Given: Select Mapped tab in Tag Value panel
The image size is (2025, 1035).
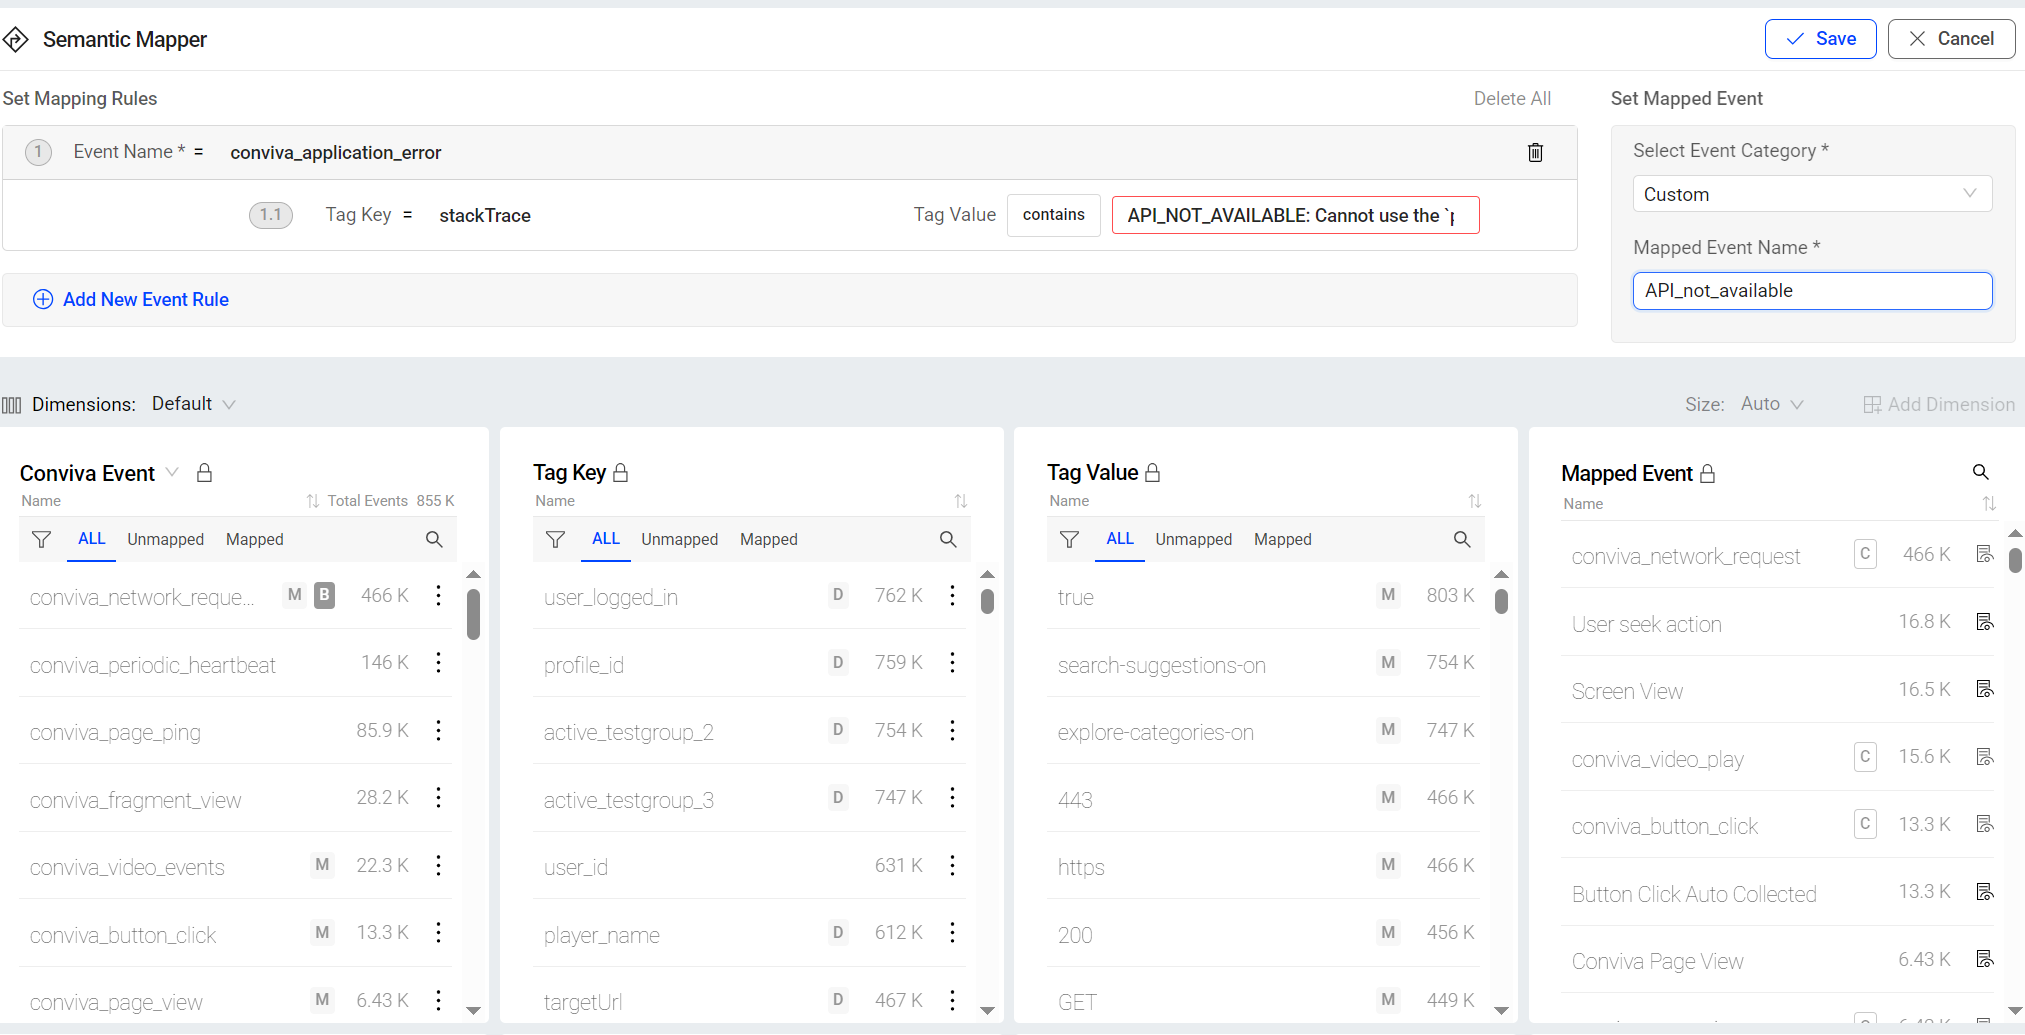Looking at the screenshot, I should [1282, 539].
